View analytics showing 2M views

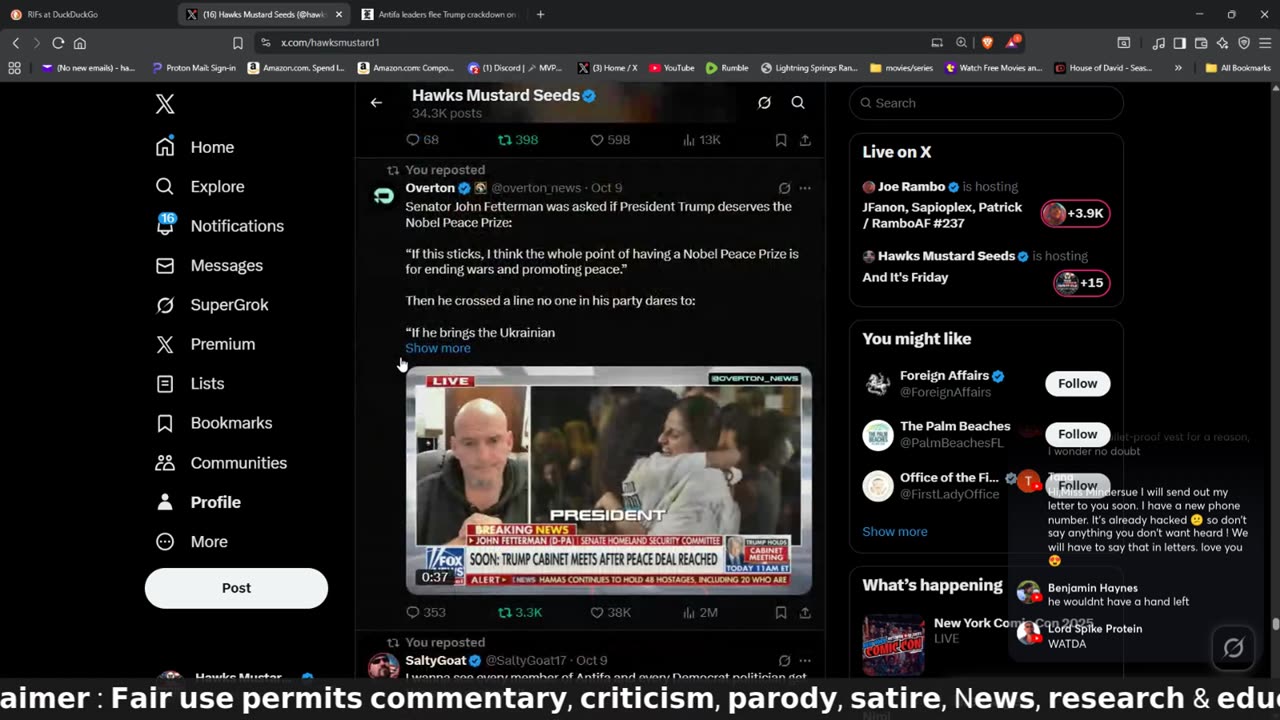[700, 613]
